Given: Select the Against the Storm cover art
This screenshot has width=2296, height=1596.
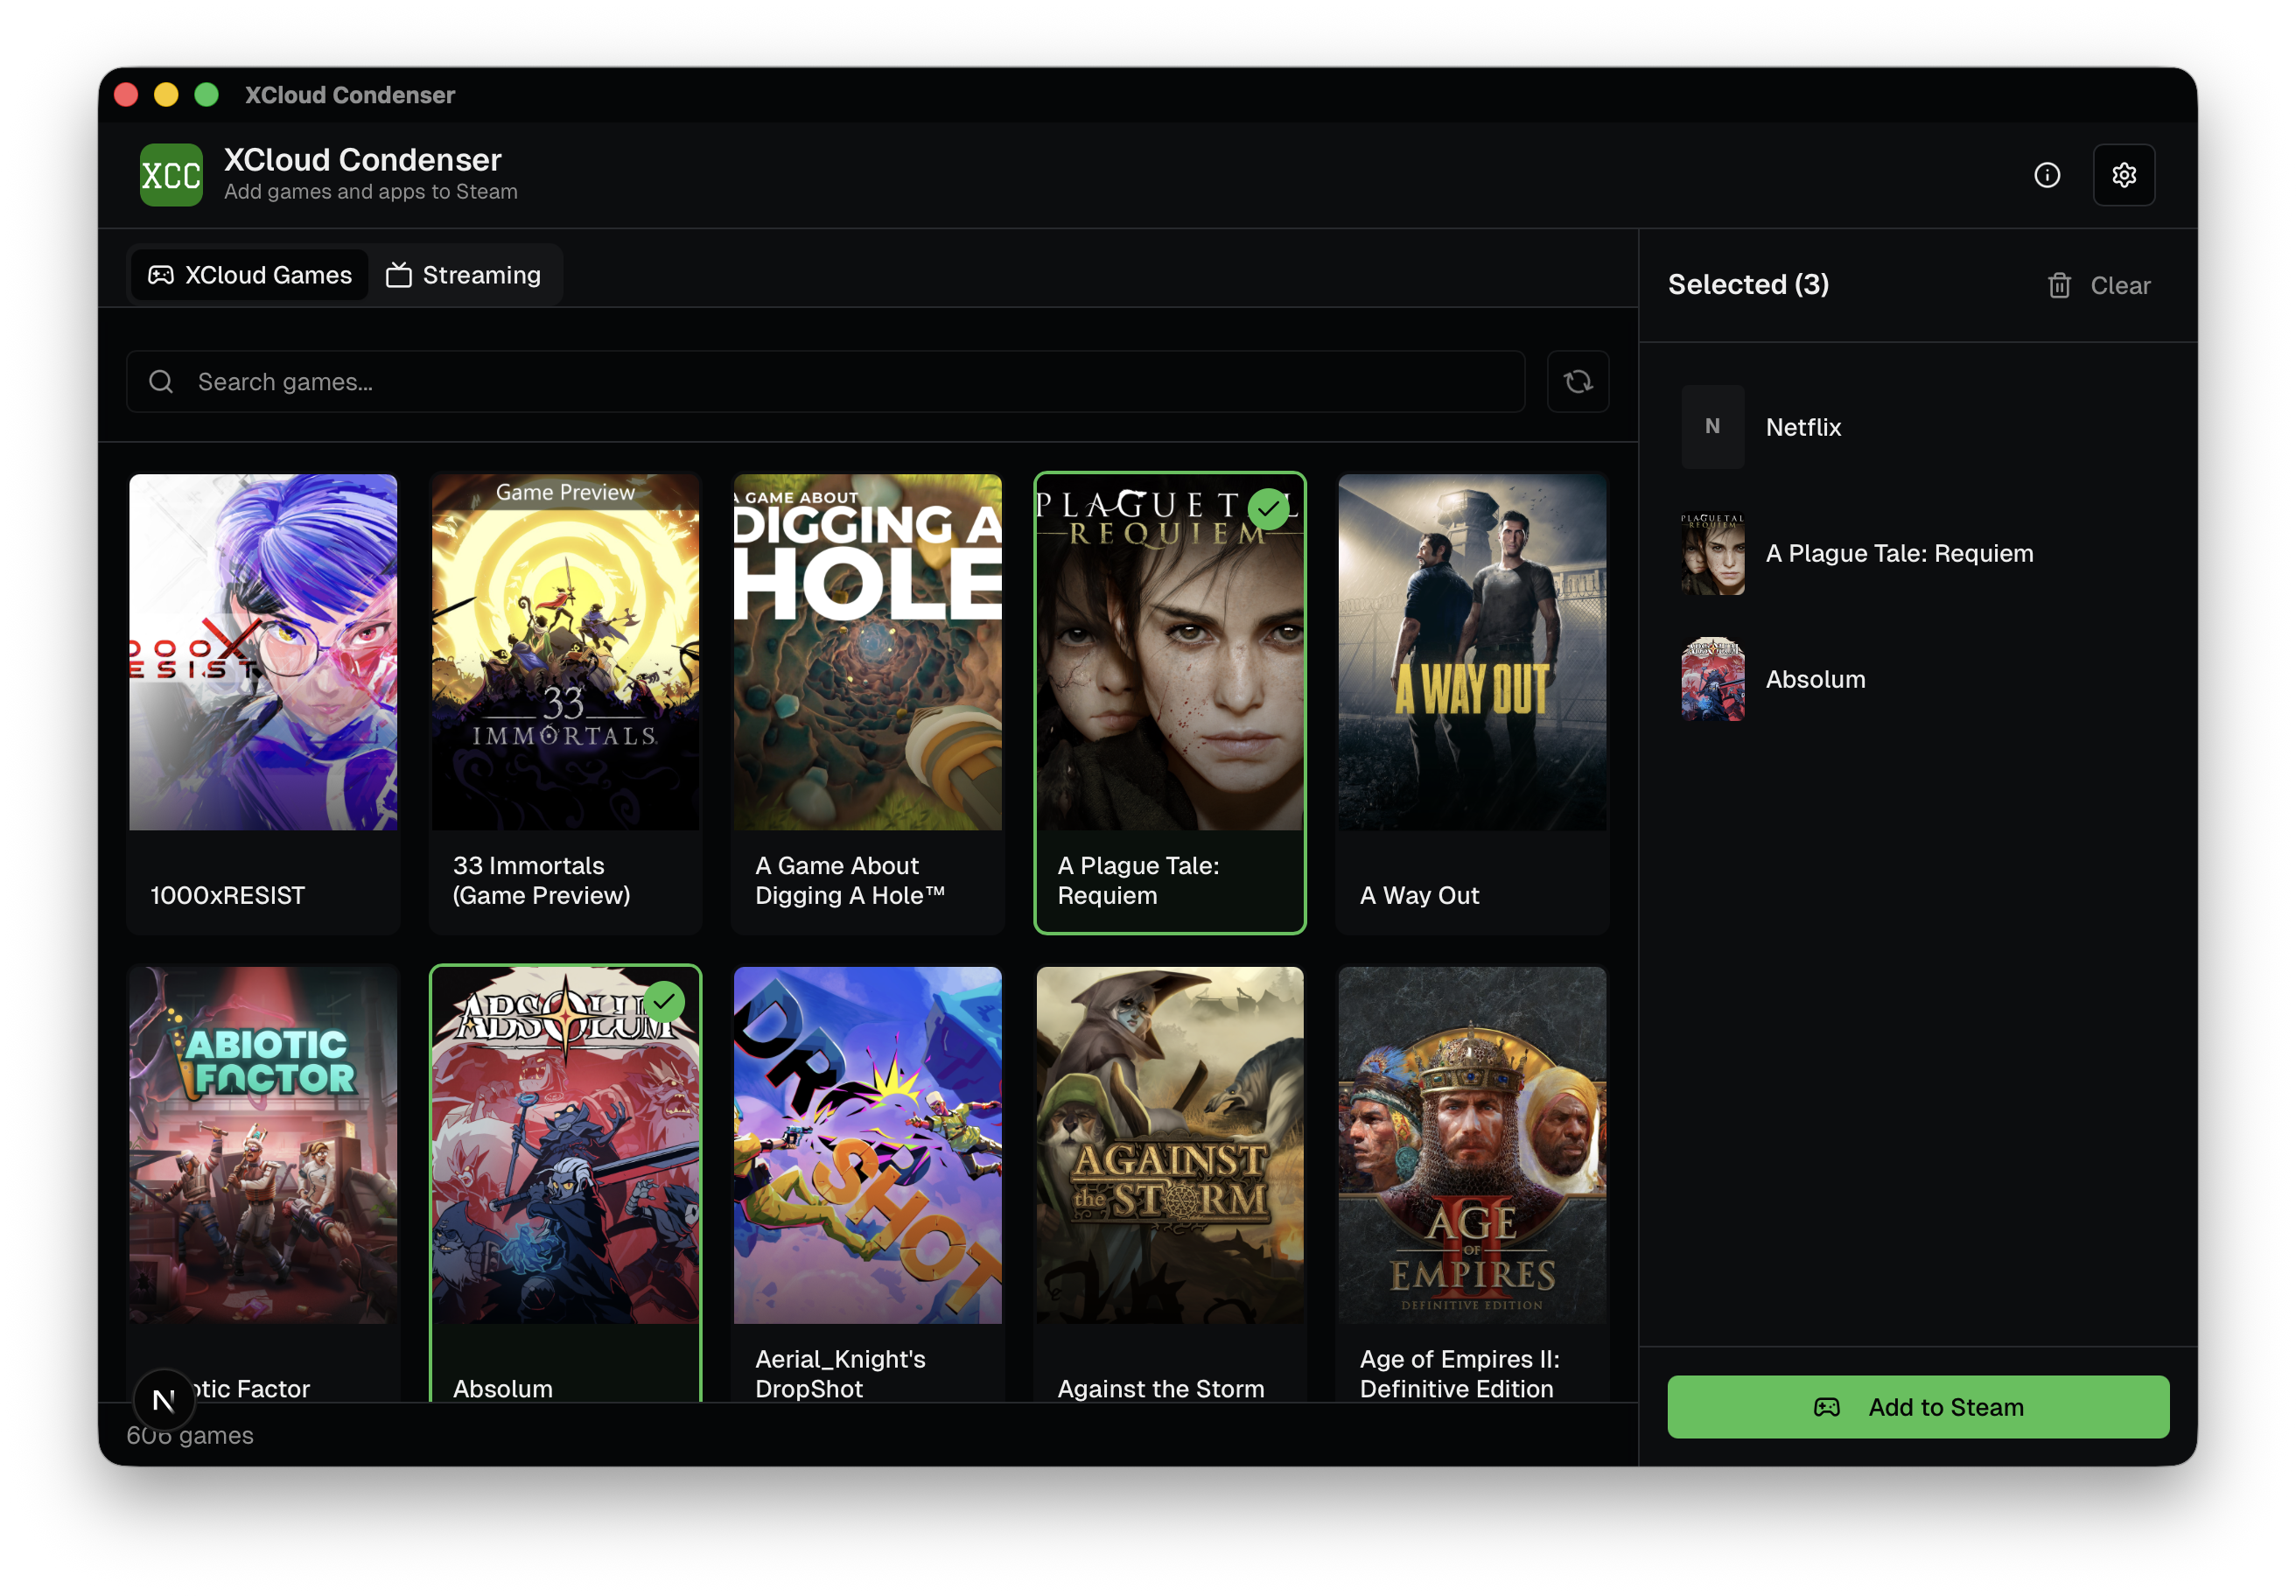Looking at the screenshot, I should pyautogui.click(x=1170, y=1145).
